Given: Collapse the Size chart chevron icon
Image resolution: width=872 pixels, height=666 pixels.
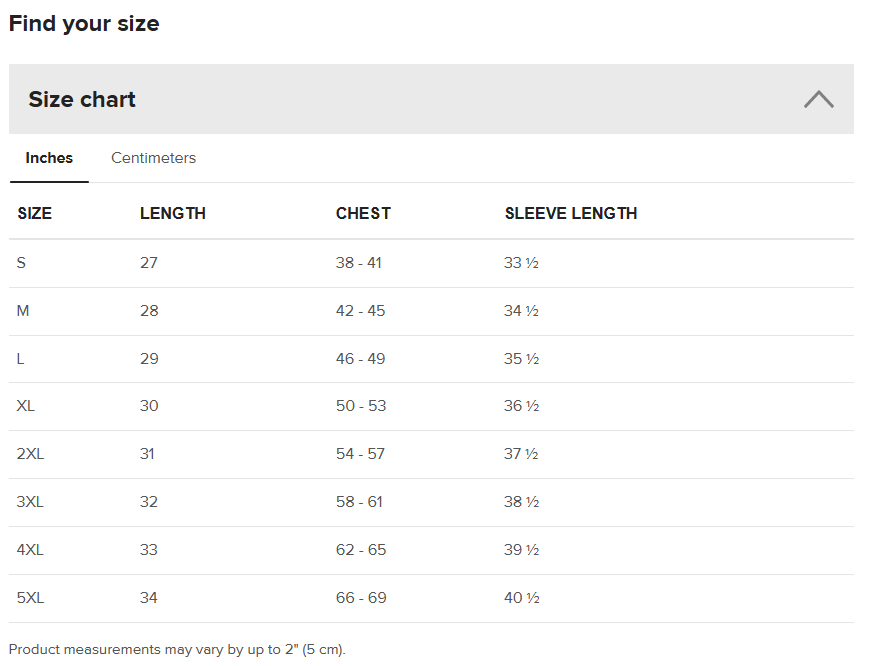Looking at the screenshot, I should pos(818,99).
